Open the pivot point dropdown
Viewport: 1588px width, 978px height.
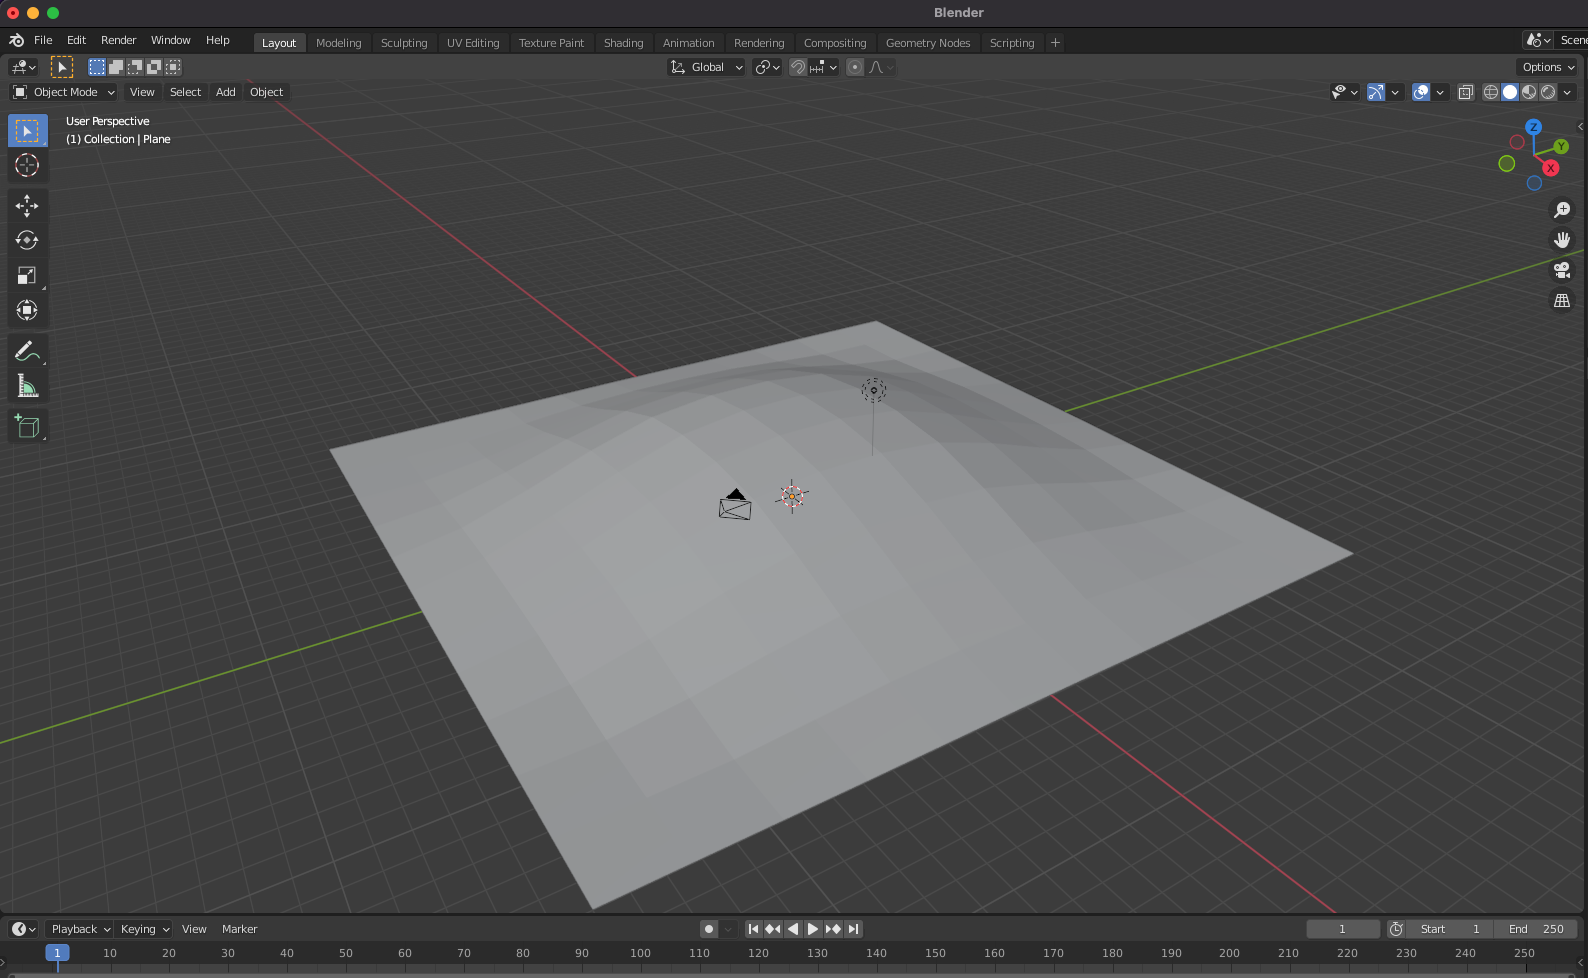[768, 67]
